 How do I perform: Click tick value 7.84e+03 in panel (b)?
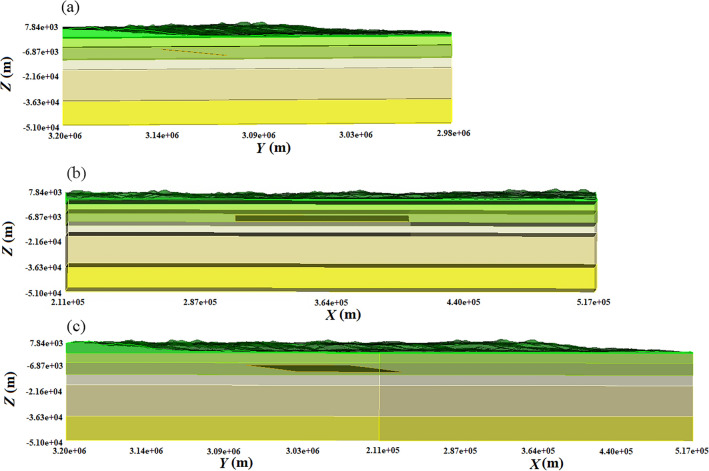pyautogui.click(x=45, y=192)
